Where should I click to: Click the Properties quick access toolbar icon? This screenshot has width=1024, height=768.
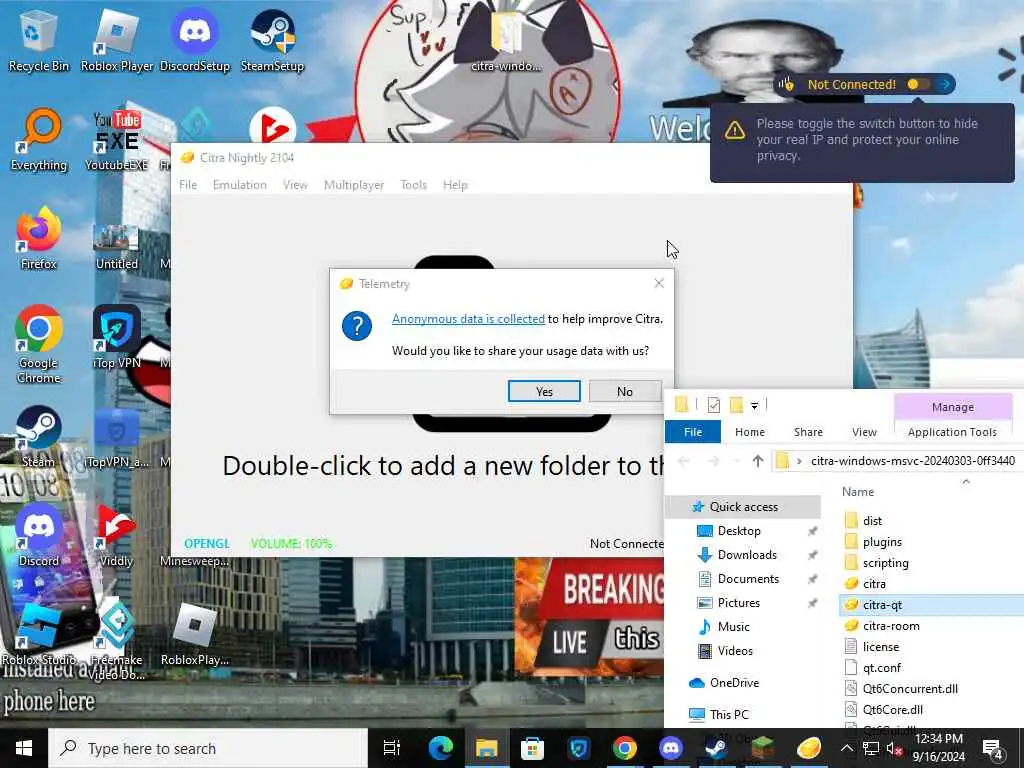click(714, 405)
